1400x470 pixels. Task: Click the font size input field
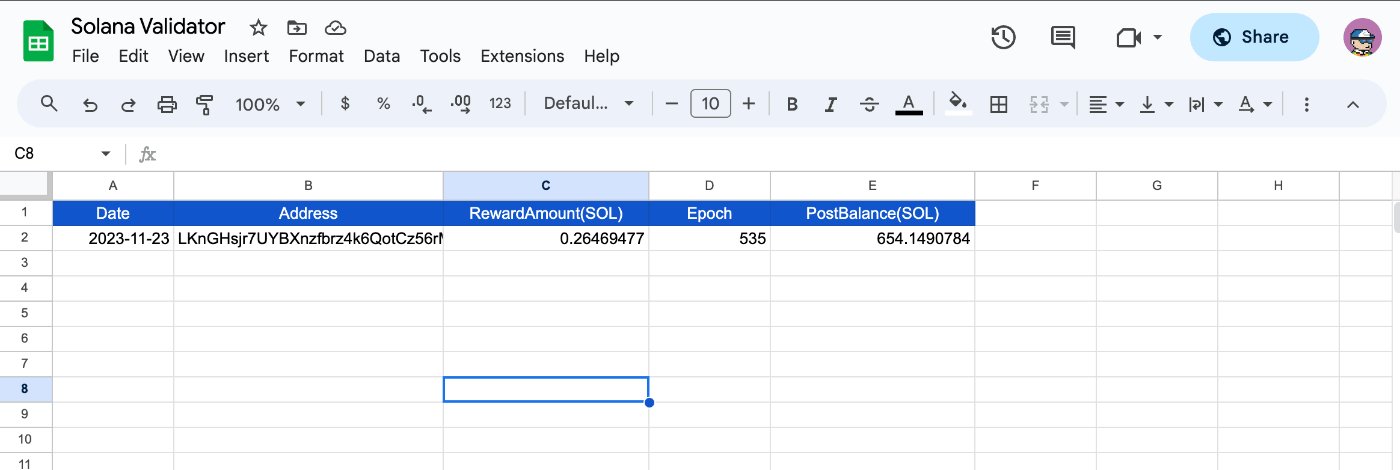(x=710, y=103)
